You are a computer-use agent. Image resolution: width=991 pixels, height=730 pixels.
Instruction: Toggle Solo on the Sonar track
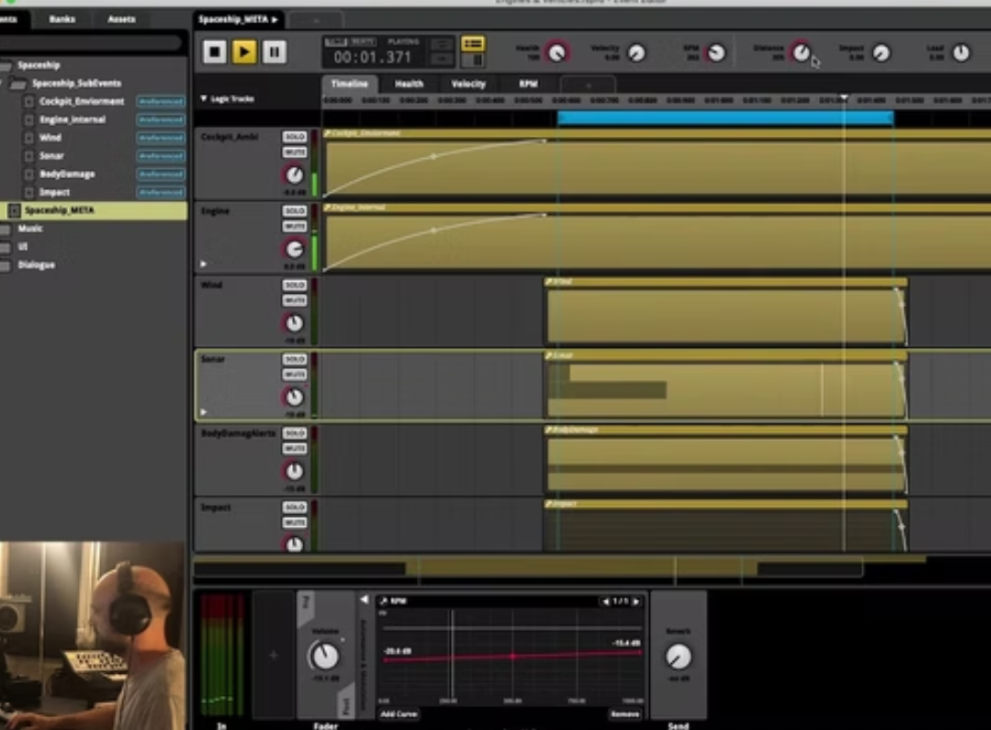tap(294, 359)
